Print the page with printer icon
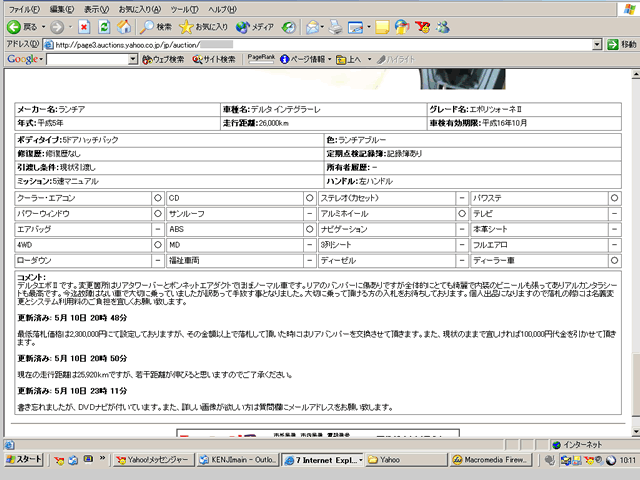The height and width of the screenshot is (480, 640). 336,27
